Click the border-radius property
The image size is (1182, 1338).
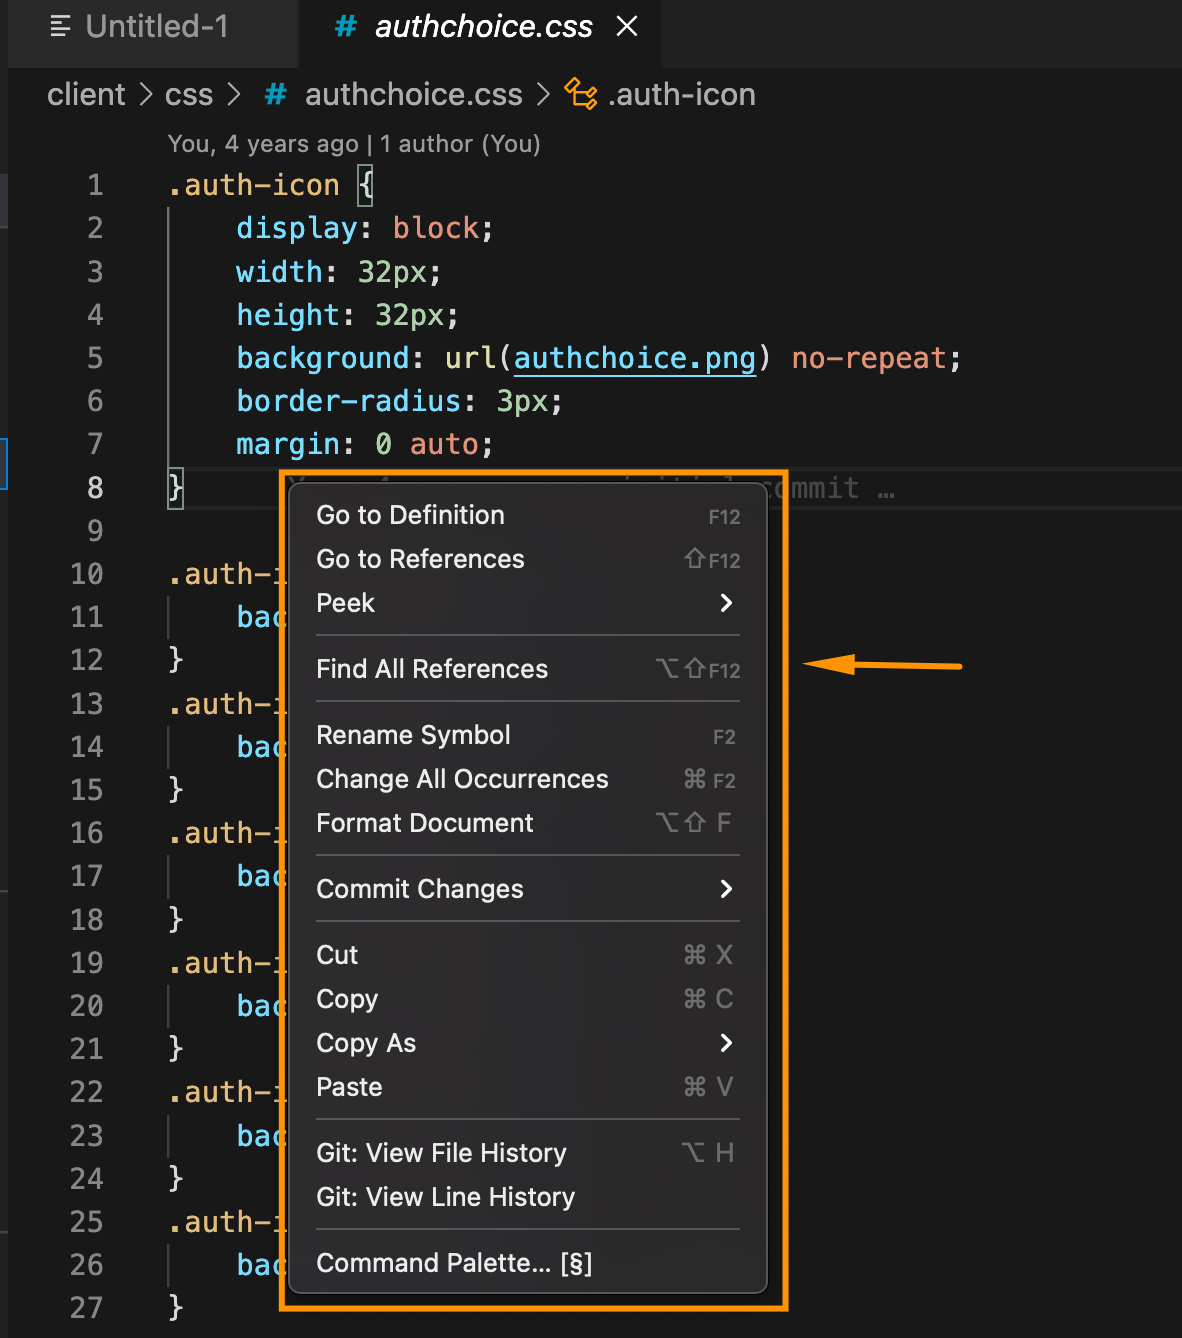click(x=349, y=402)
